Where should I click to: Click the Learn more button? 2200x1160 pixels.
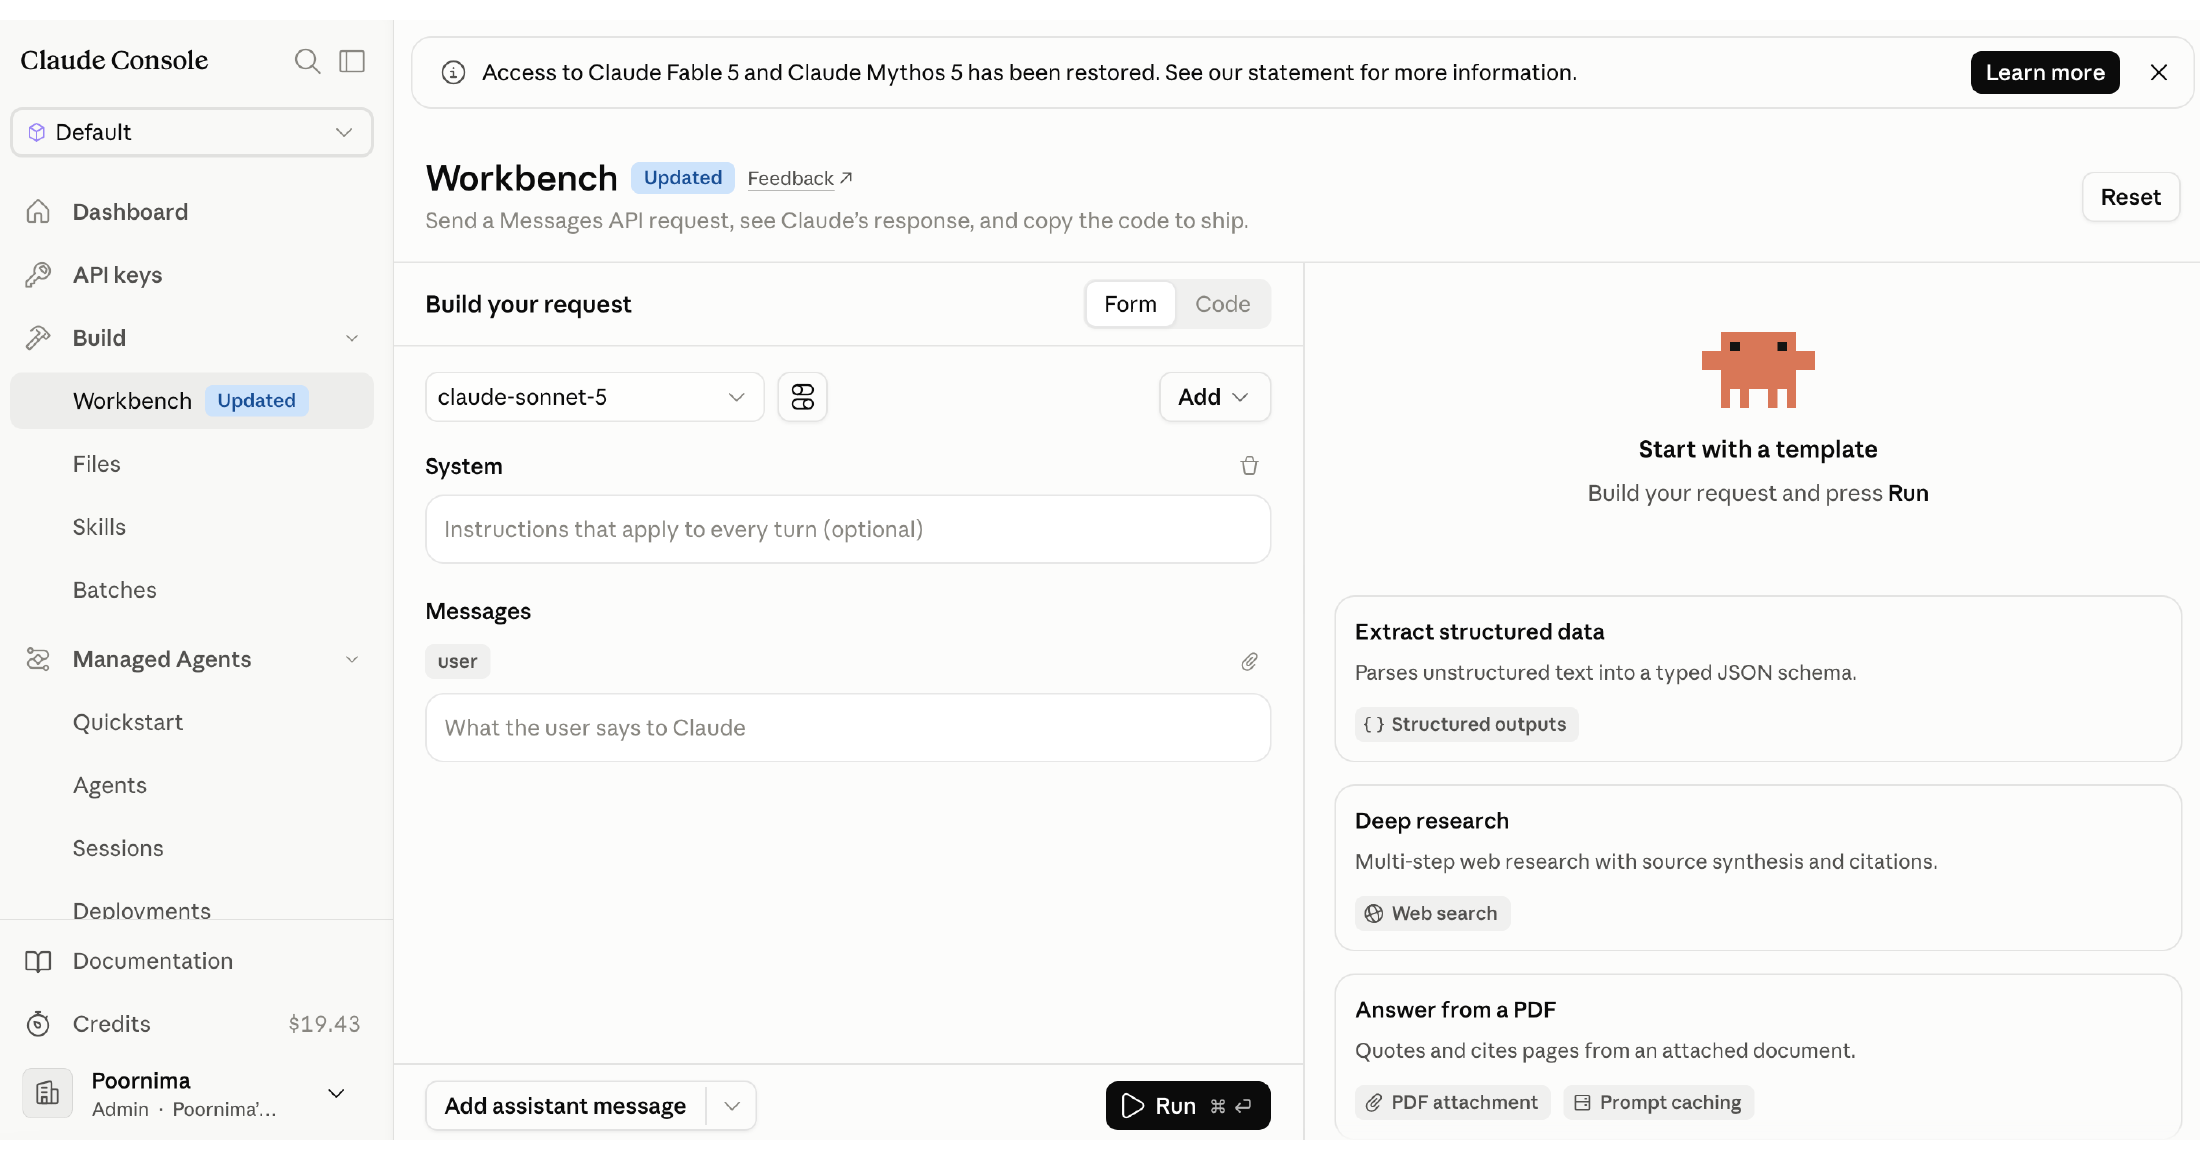tap(2045, 73)
